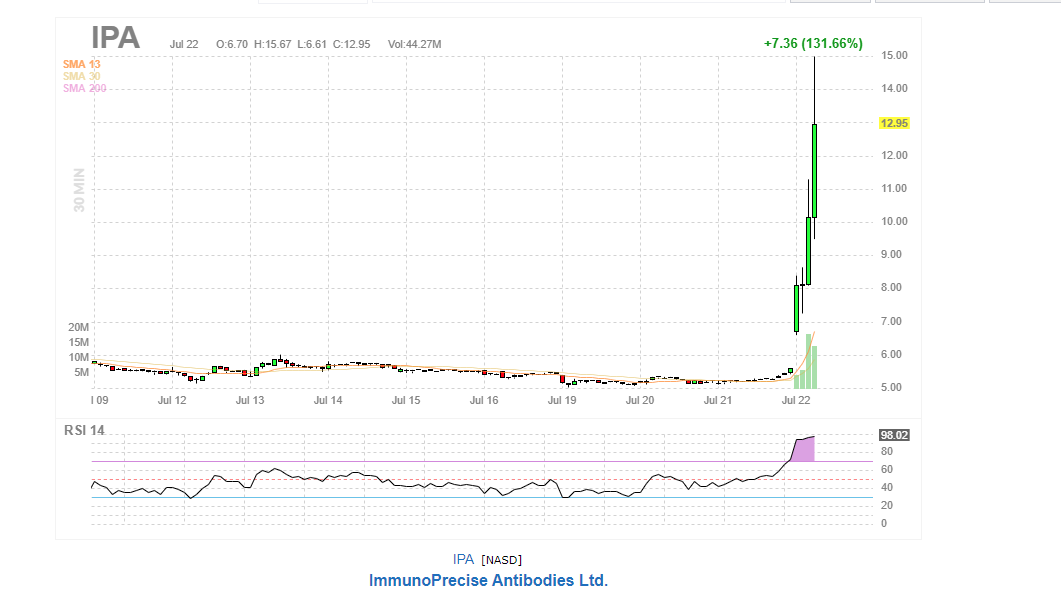
Task: Click the IPA ticker link below chart
Action: [463, 559]
